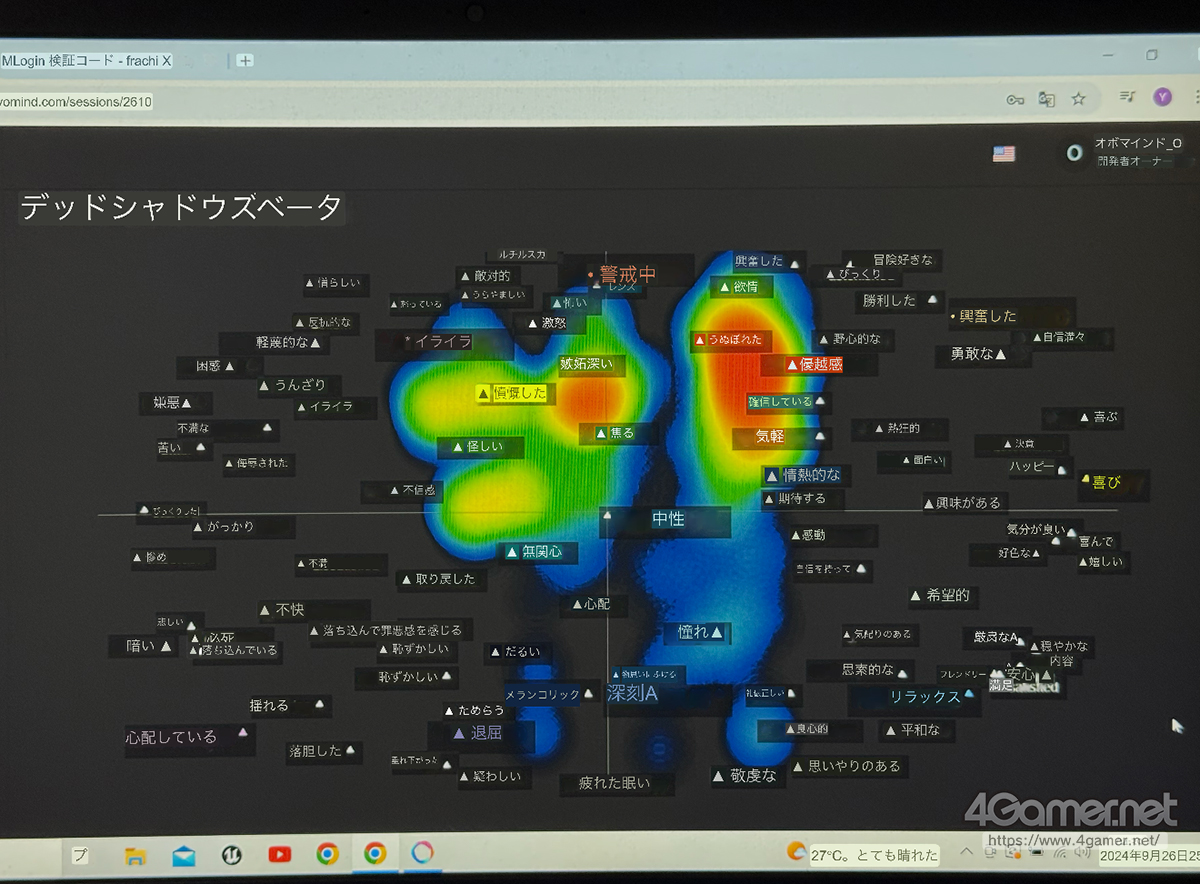
Task: Bookmark this page with the star icon
Action: (1079, 99)
